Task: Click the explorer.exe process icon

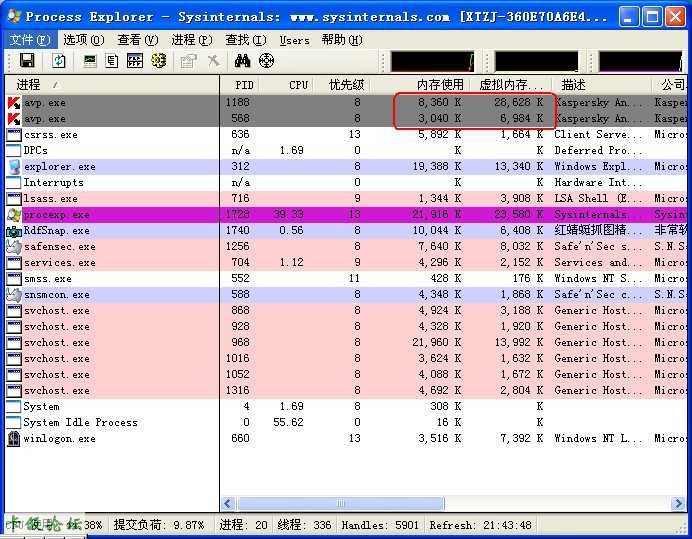Action: [x=14, y=167]
